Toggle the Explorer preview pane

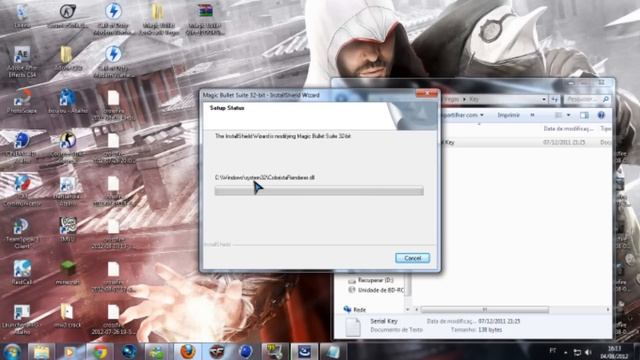point(584,116)
